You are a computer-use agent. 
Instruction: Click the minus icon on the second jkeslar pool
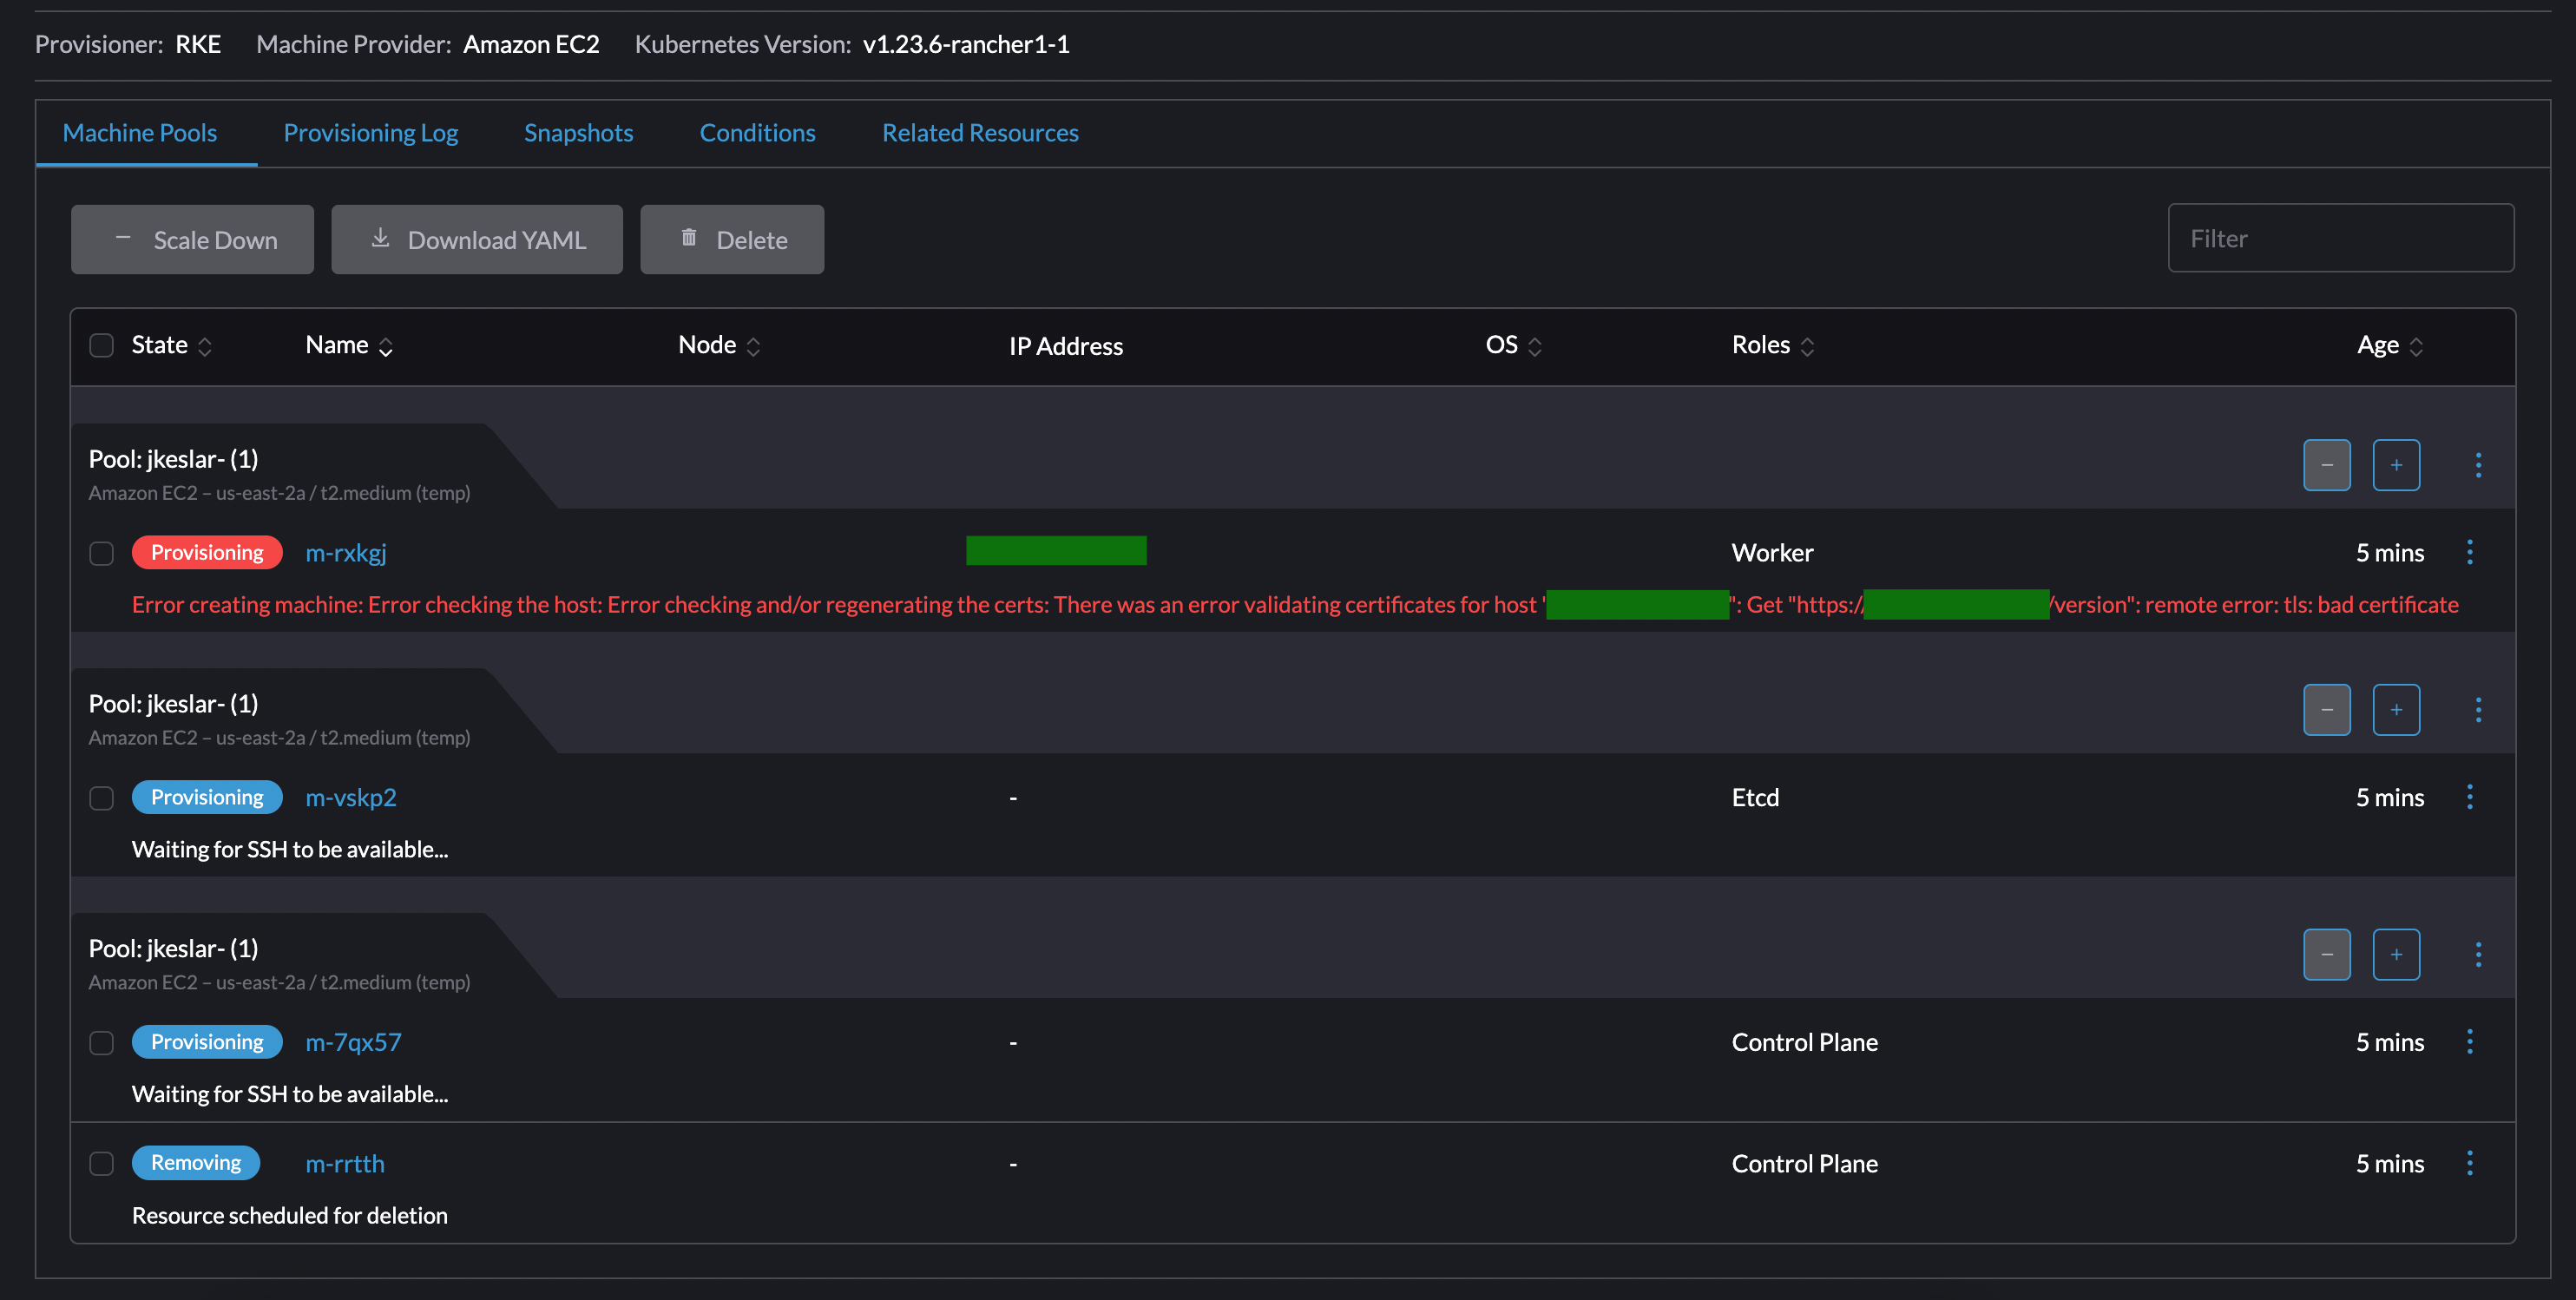pos(2327,709)
